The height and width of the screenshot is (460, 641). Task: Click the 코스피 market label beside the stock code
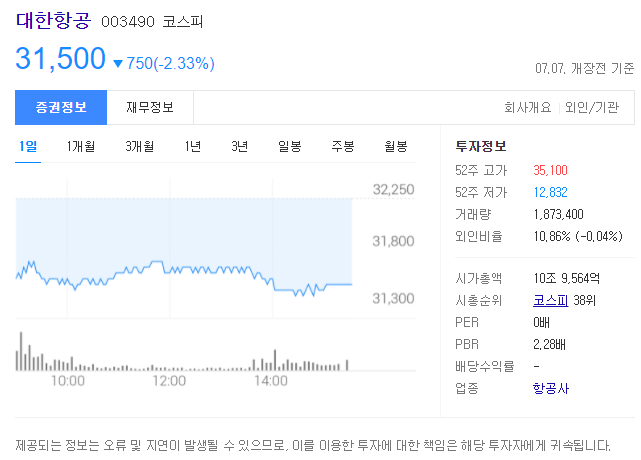[183, 22]
